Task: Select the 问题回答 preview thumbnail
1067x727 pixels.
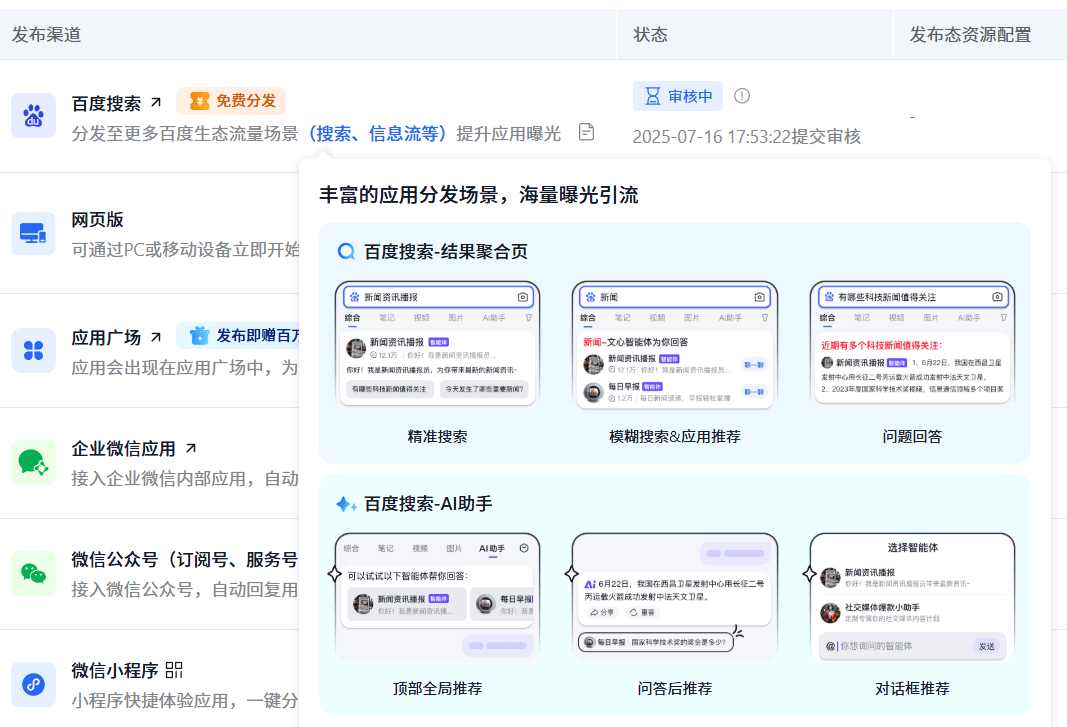Action: pyautogui.click(x=912, y=344)
